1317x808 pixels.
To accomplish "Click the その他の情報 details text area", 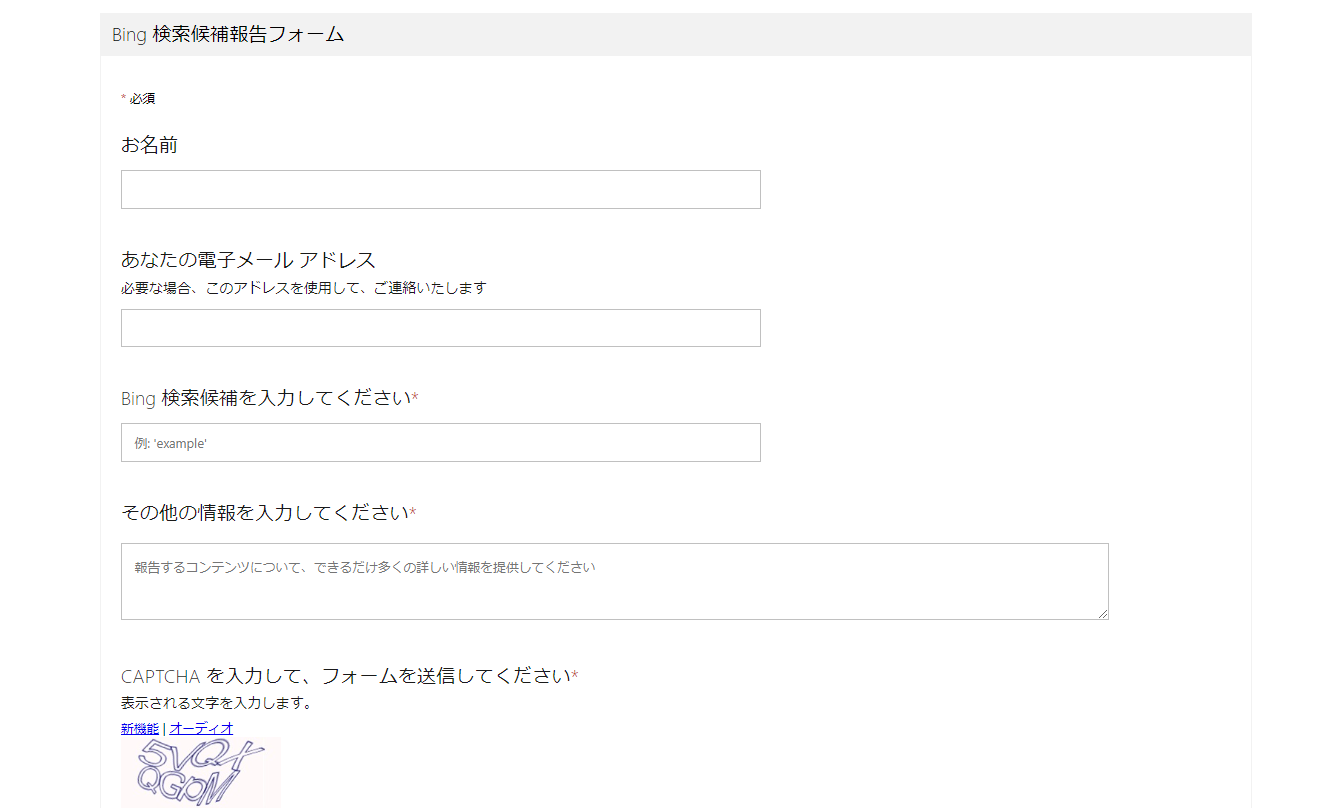I will pos(614,581).
